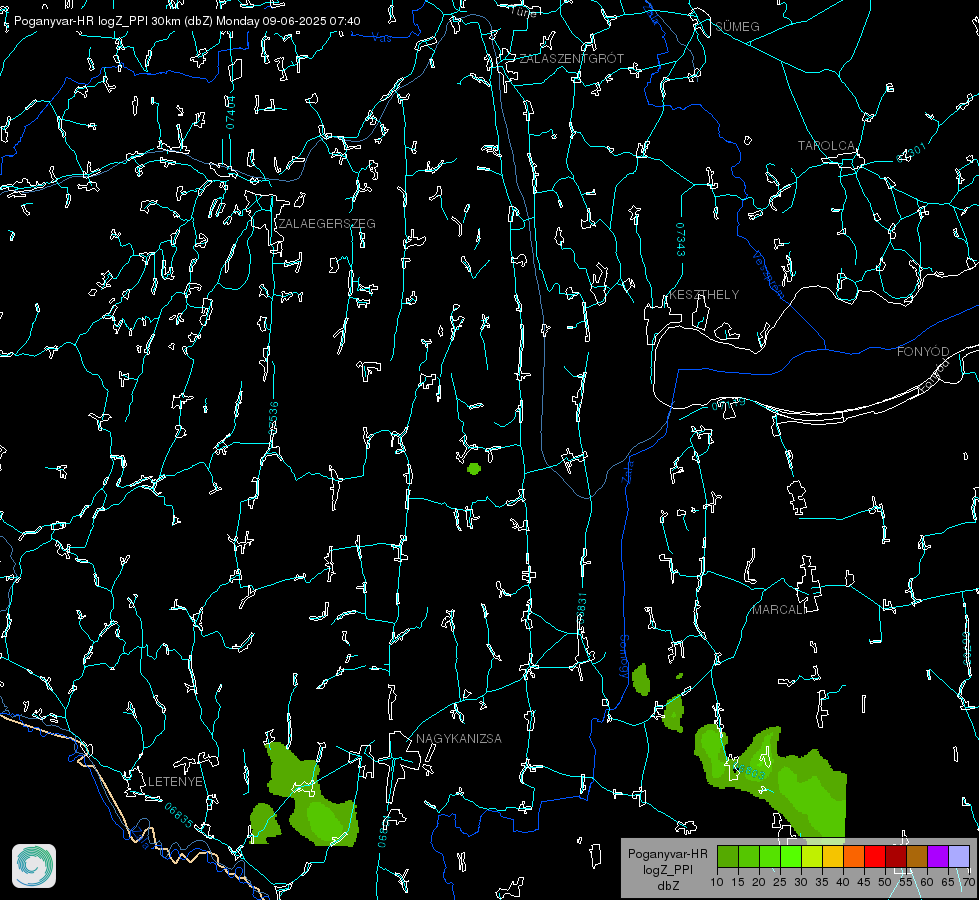Click the 60-65 dBZ purple swatch
979x900 pixels.
pyautogui.click(x=938, y=856)
